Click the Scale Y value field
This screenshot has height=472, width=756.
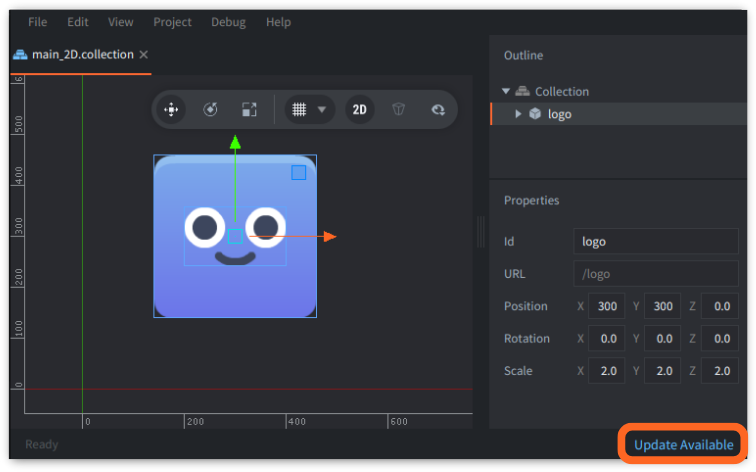(663, 370)
